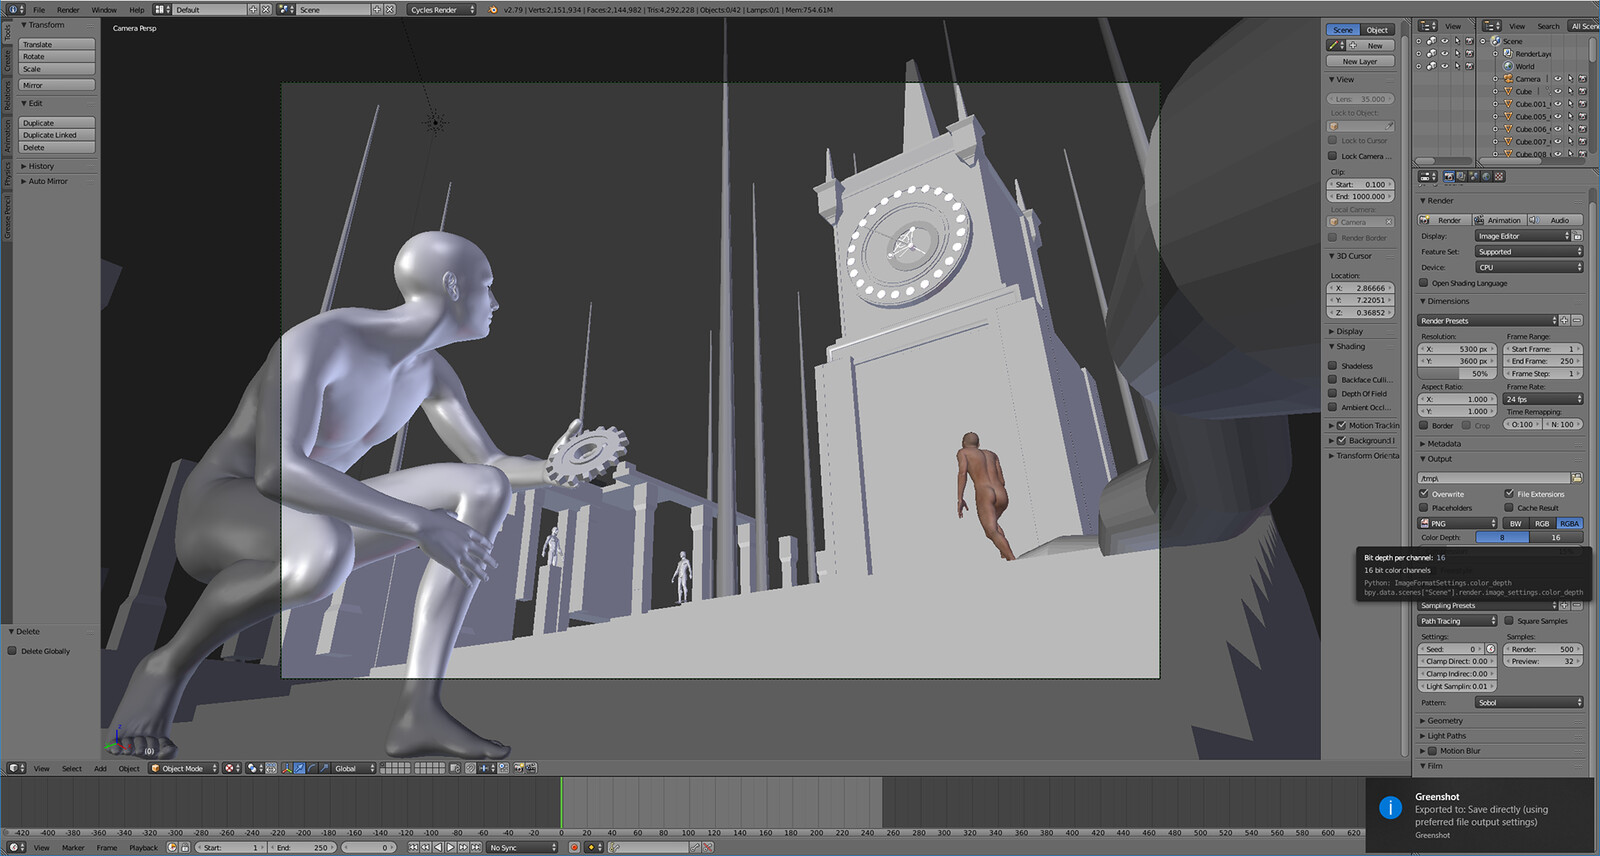Click jump to last frame in timeline
Image resolution: width=1600 pixels, height=856 pixels.
pyautogui.click(x=475, y=847)
